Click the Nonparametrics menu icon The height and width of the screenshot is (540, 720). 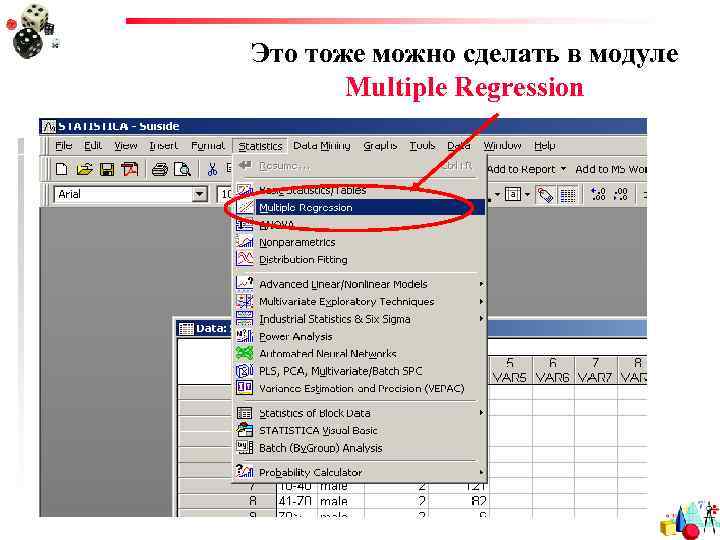(x=244, y=242)
